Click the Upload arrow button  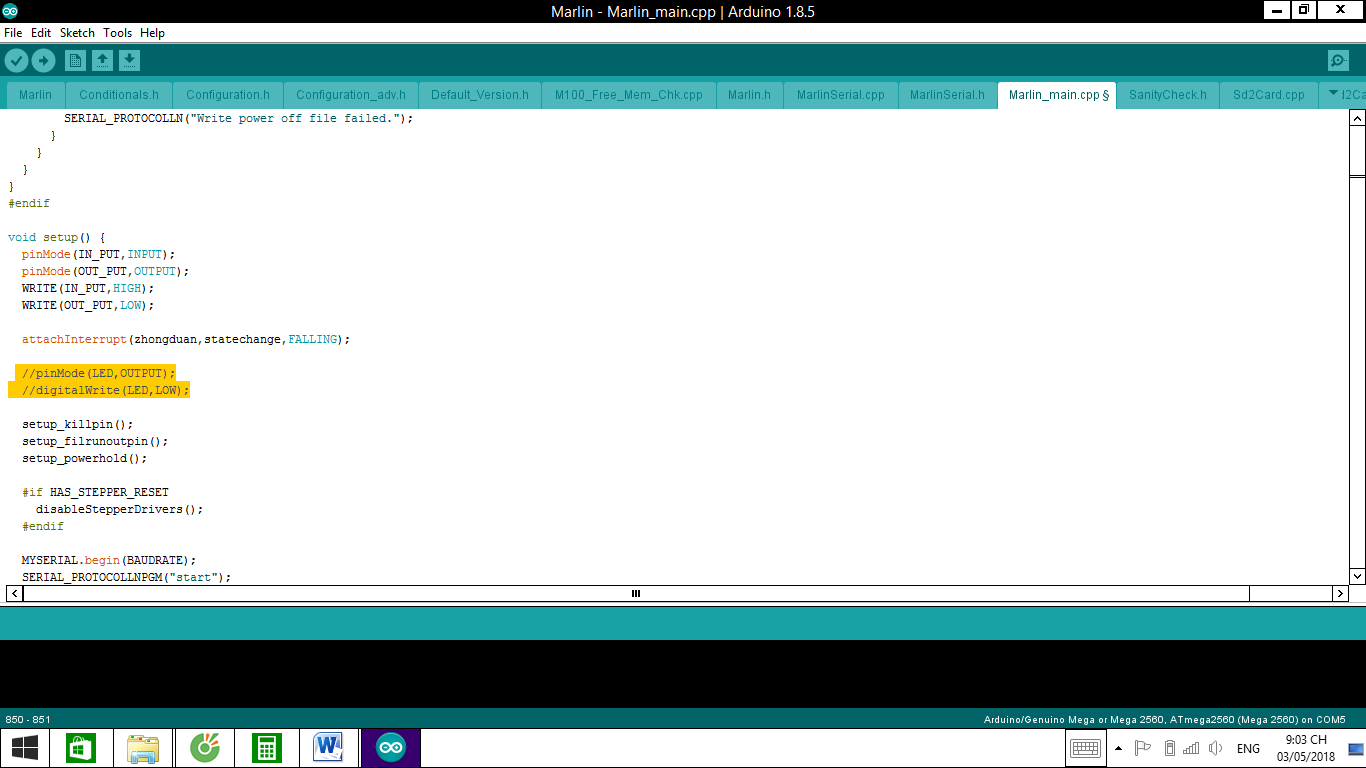tap(43, 61)
